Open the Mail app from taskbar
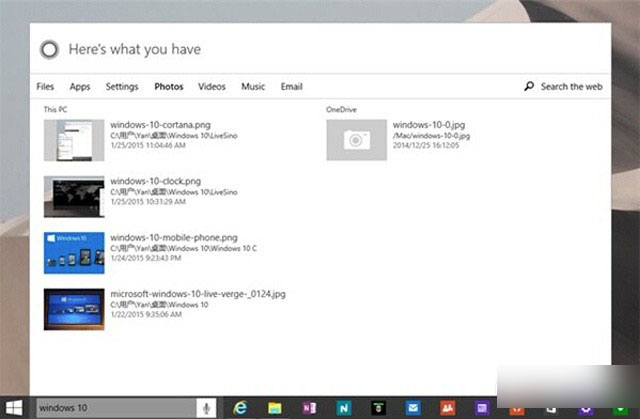Screen dimensions: 640x419 pyautogui.click(x=413, y=407)
